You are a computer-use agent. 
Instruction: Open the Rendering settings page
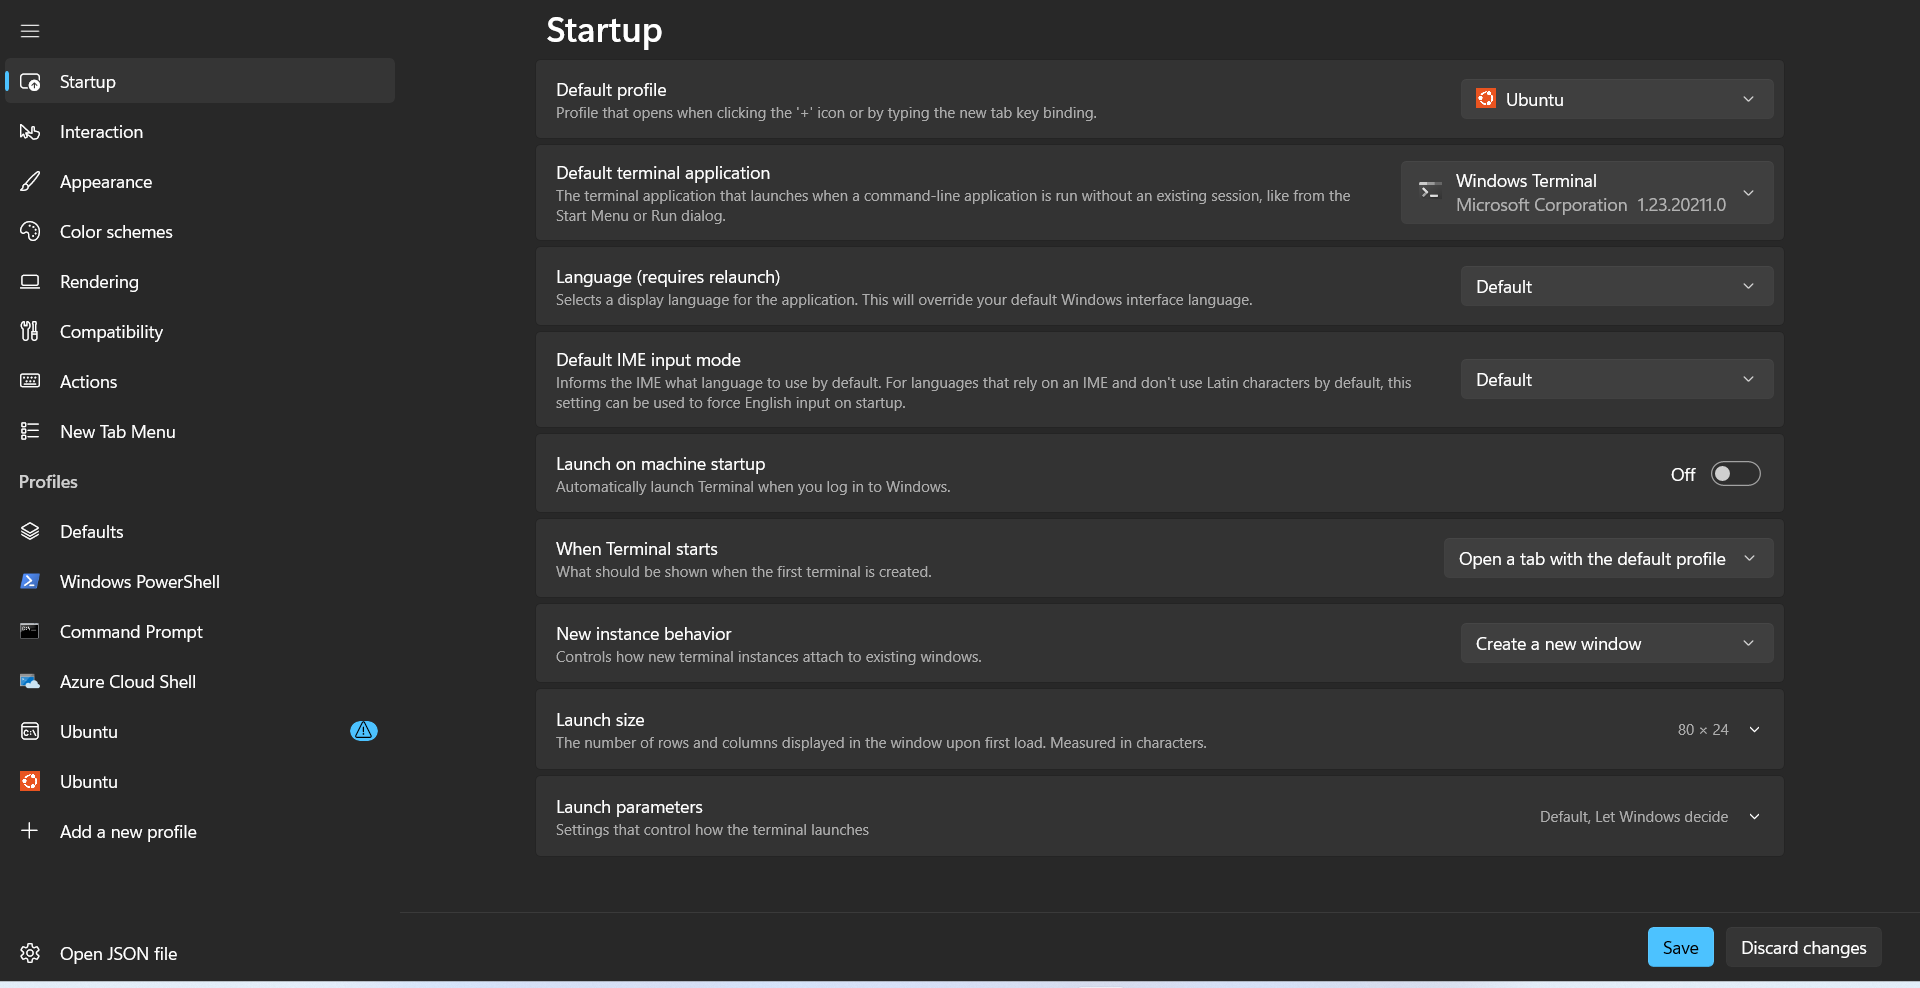click(x=200, y=281)
